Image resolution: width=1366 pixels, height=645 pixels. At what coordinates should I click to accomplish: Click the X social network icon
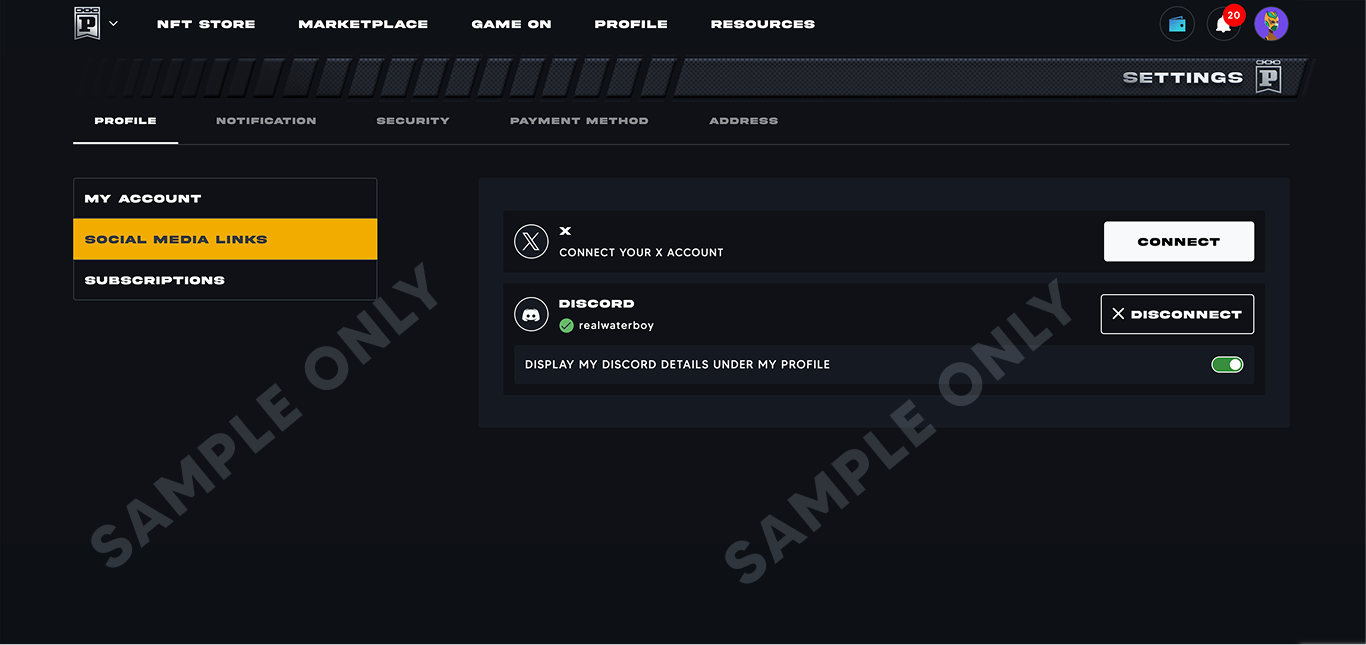(x=531, y=241)
